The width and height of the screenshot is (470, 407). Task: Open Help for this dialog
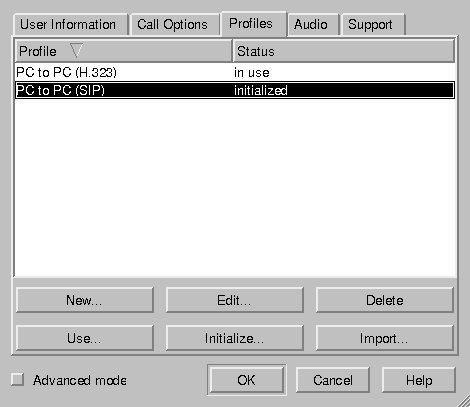[x=419, y=380]
